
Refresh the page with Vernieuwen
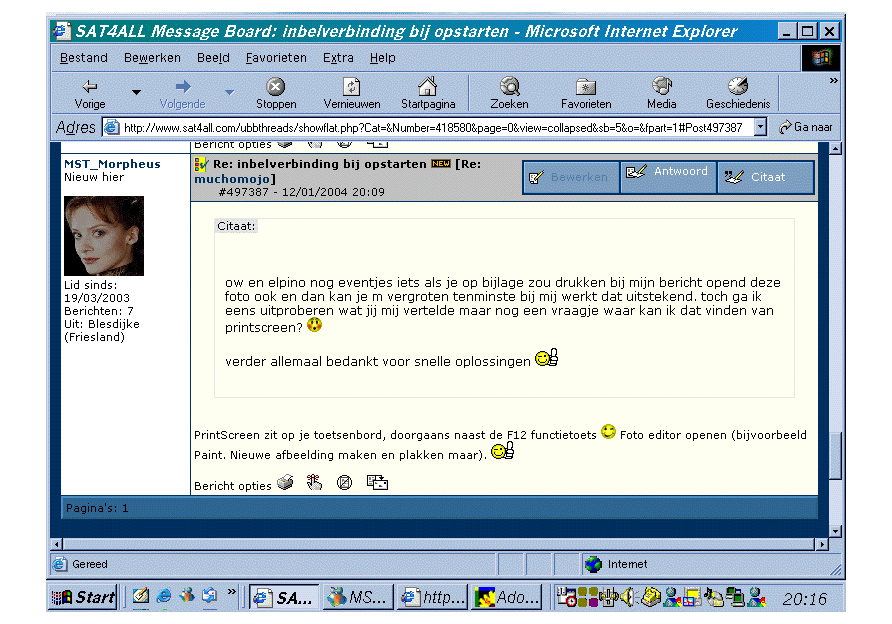(352, 94)
